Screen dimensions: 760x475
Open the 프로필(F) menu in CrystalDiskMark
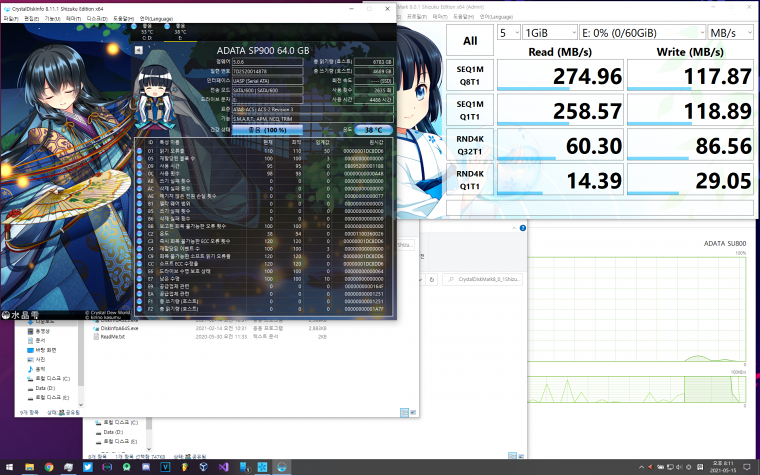click(x=416, y=16)
